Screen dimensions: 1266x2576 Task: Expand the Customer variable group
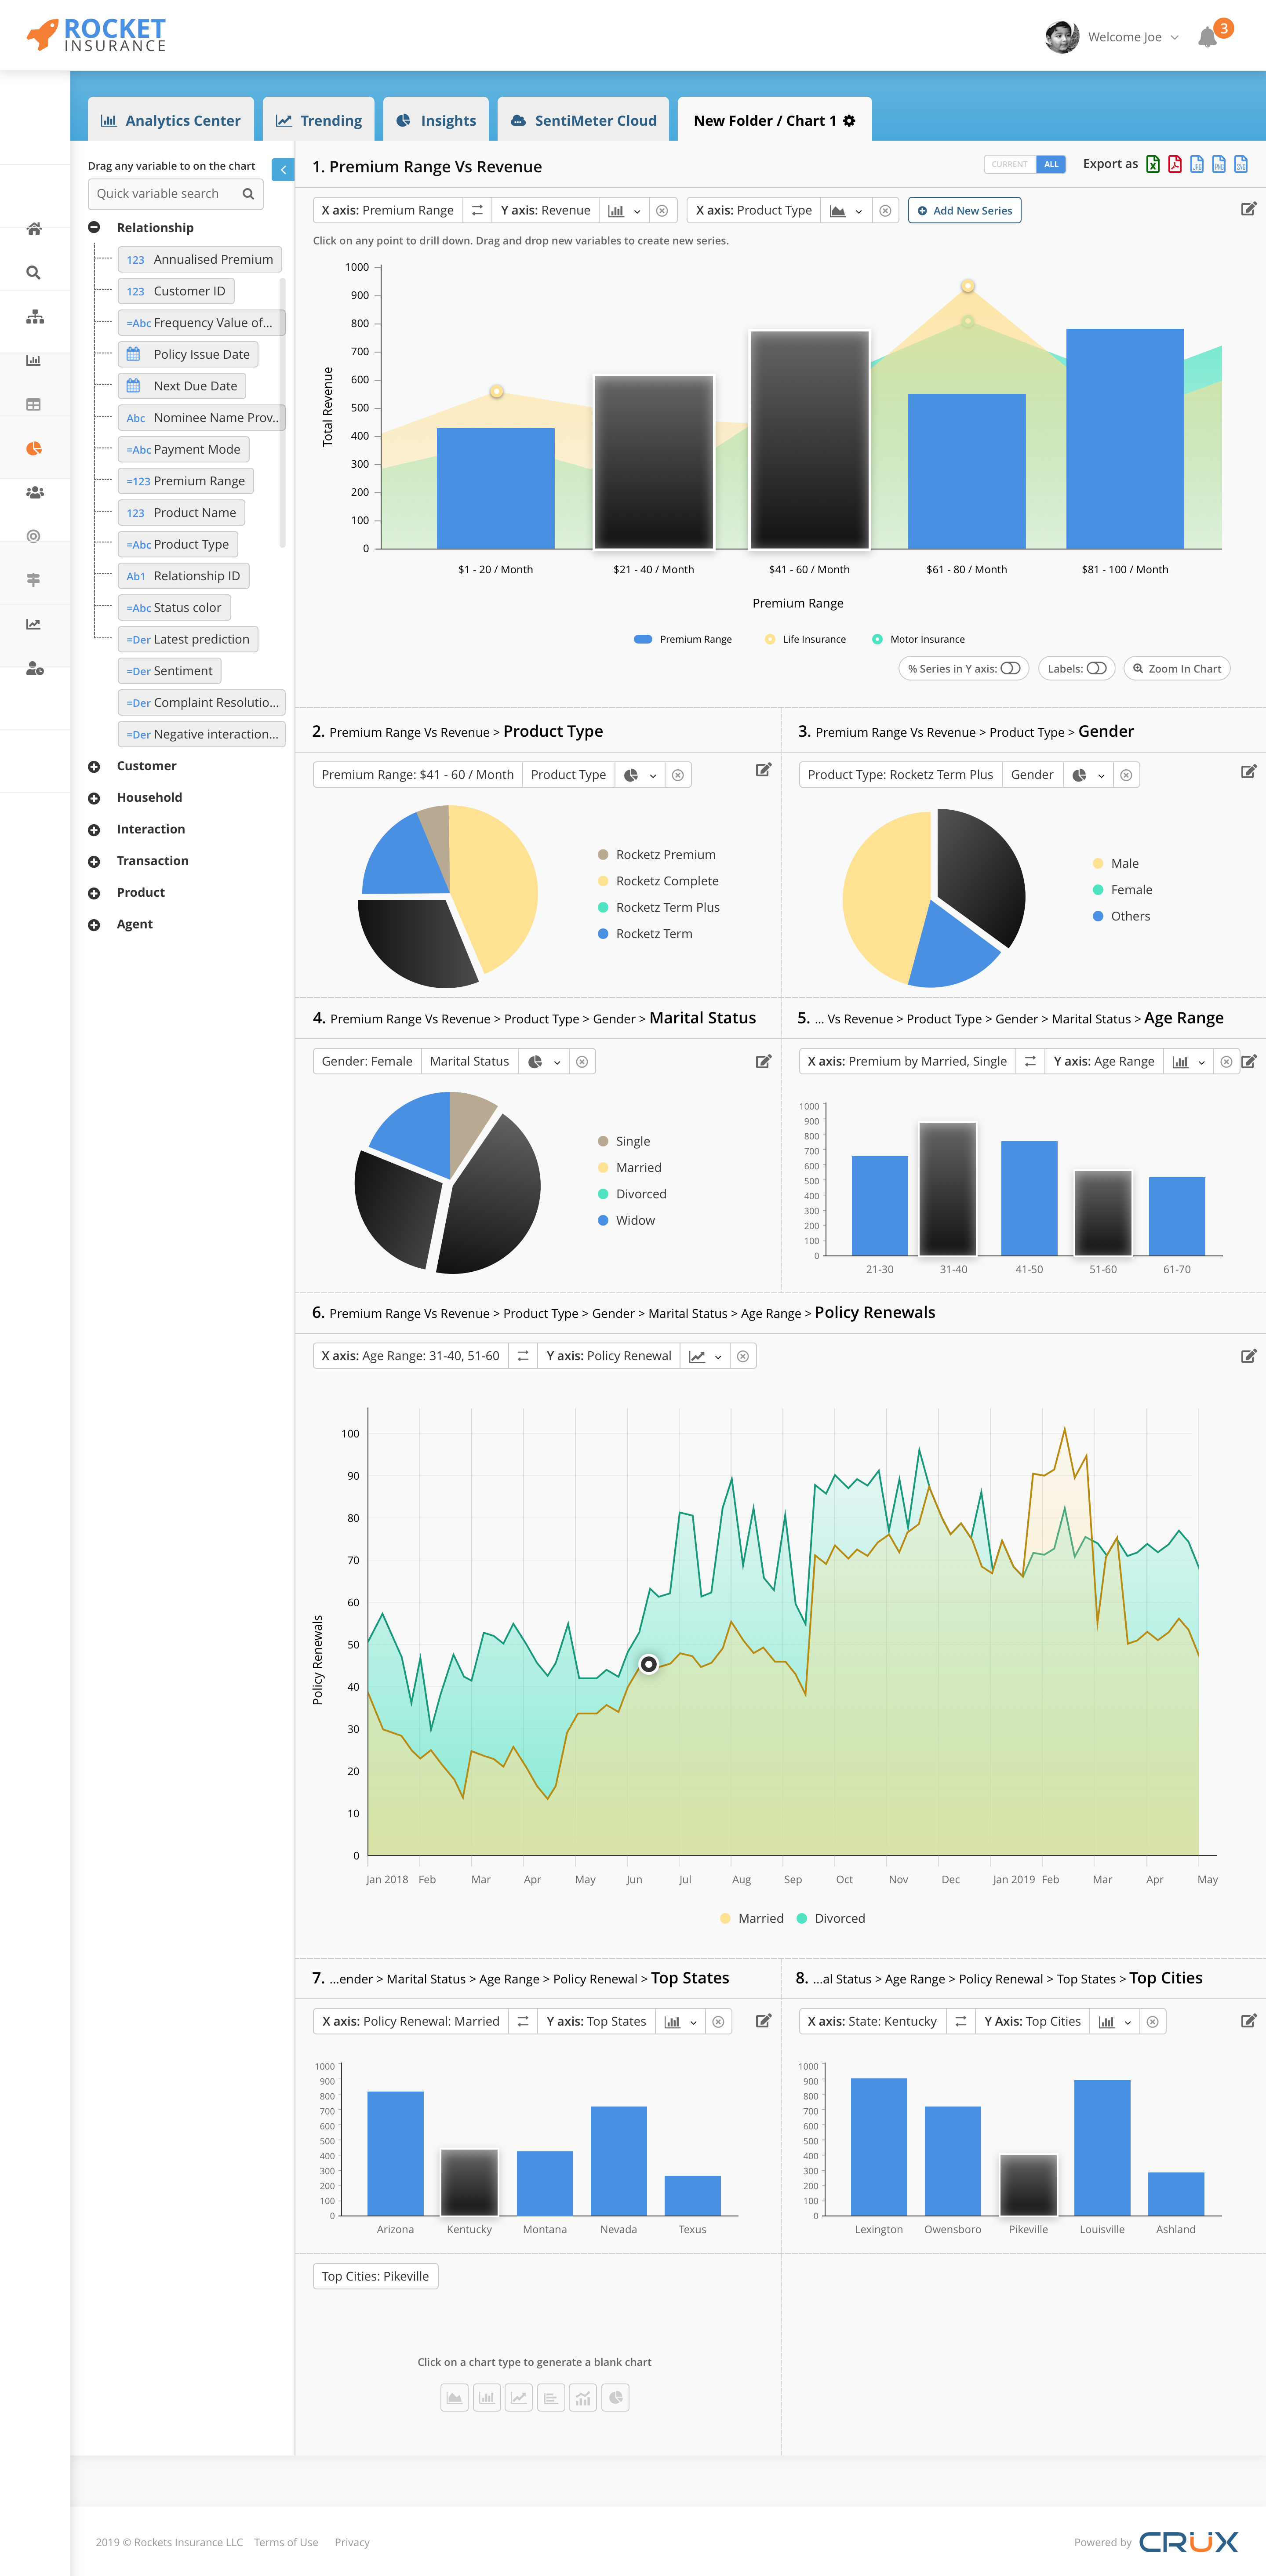[x=94, y=766]
